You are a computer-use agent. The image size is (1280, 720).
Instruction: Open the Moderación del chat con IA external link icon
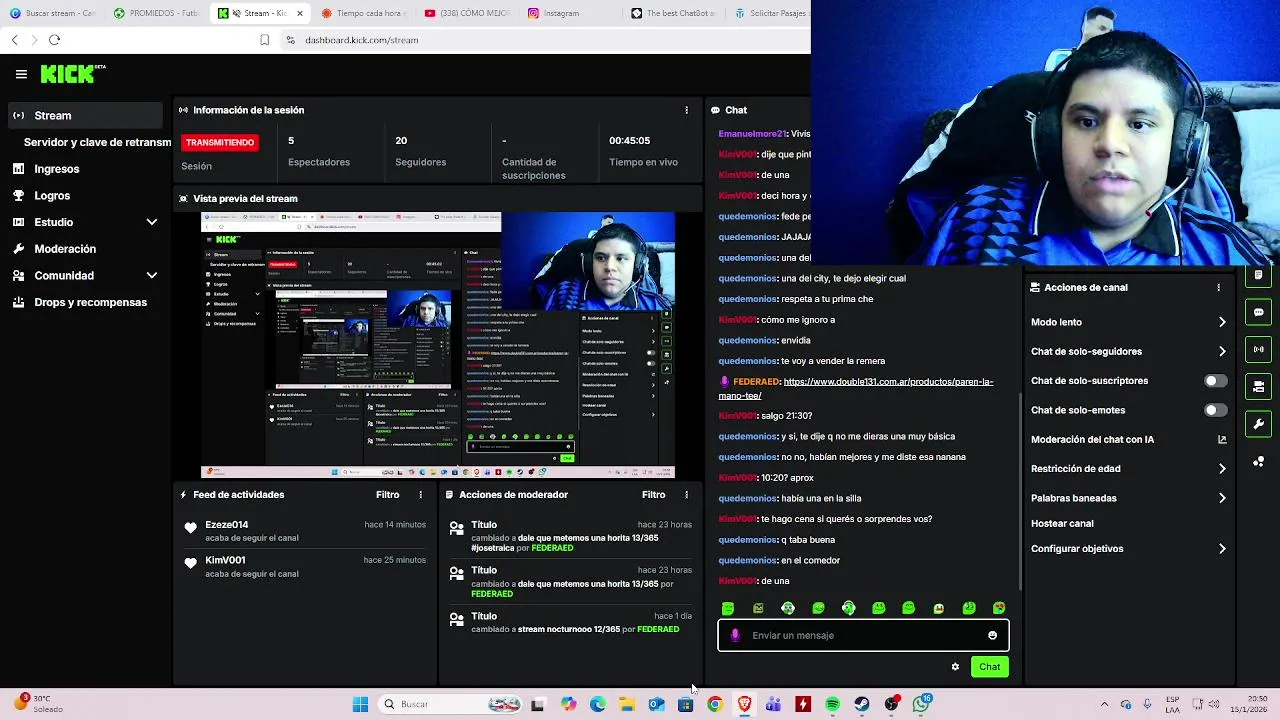pyautogui.click(x=1222, y=439)
